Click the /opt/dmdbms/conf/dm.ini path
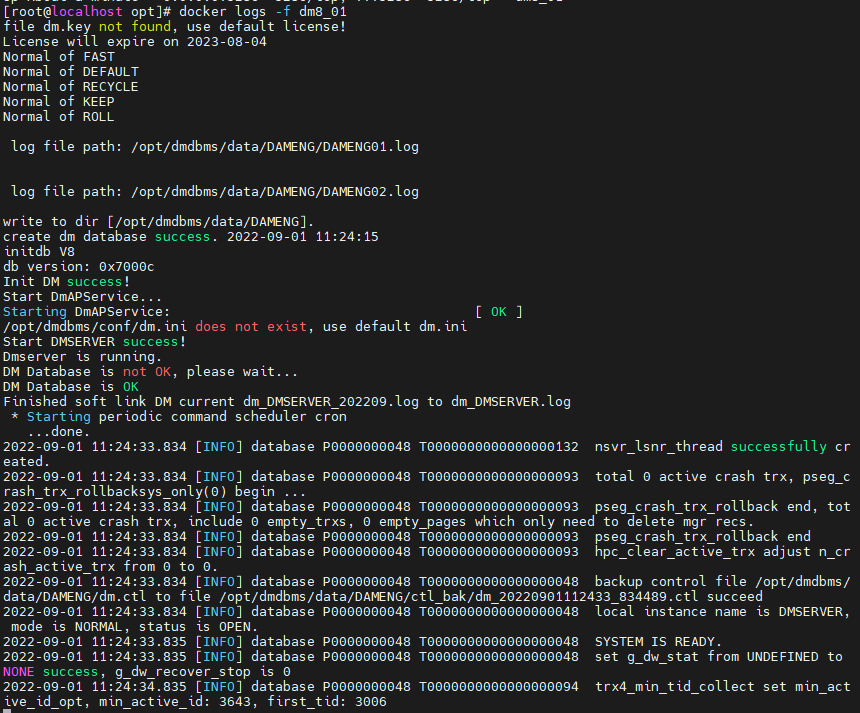 point(94,326)
